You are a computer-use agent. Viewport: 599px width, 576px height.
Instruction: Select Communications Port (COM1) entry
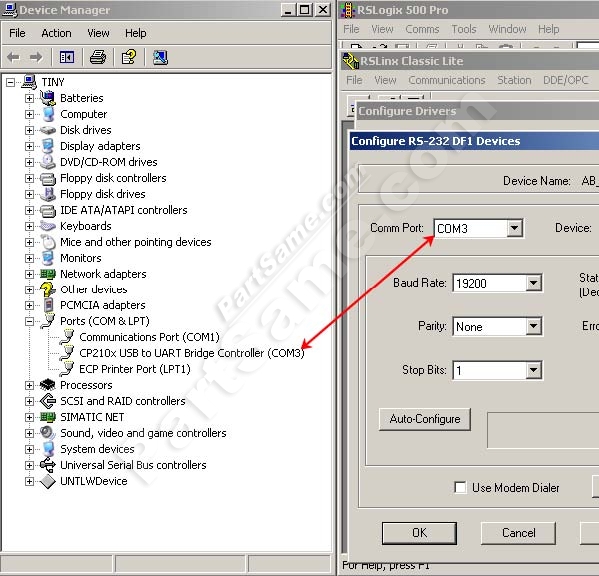click(x=149, y=337)
